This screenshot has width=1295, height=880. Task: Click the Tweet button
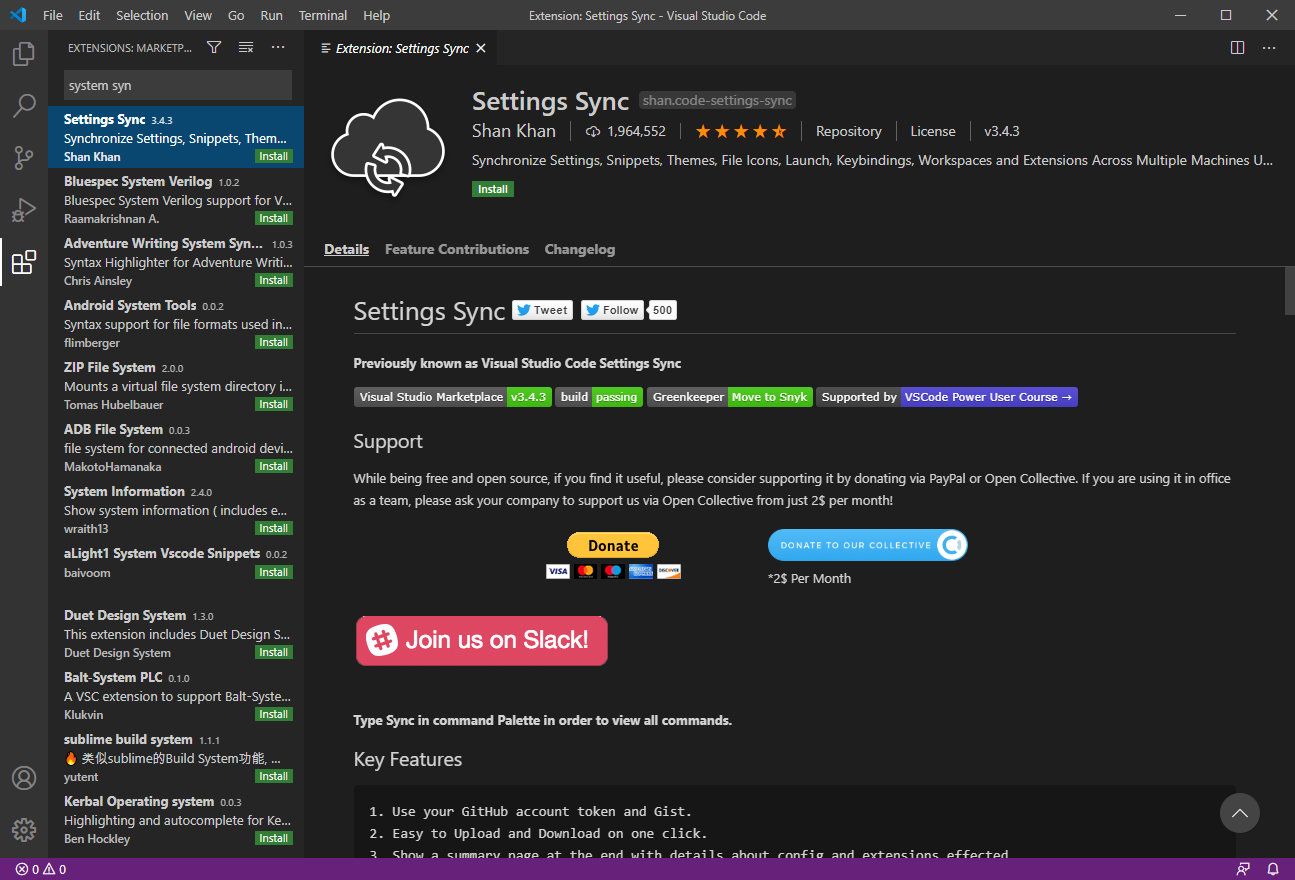543,310
